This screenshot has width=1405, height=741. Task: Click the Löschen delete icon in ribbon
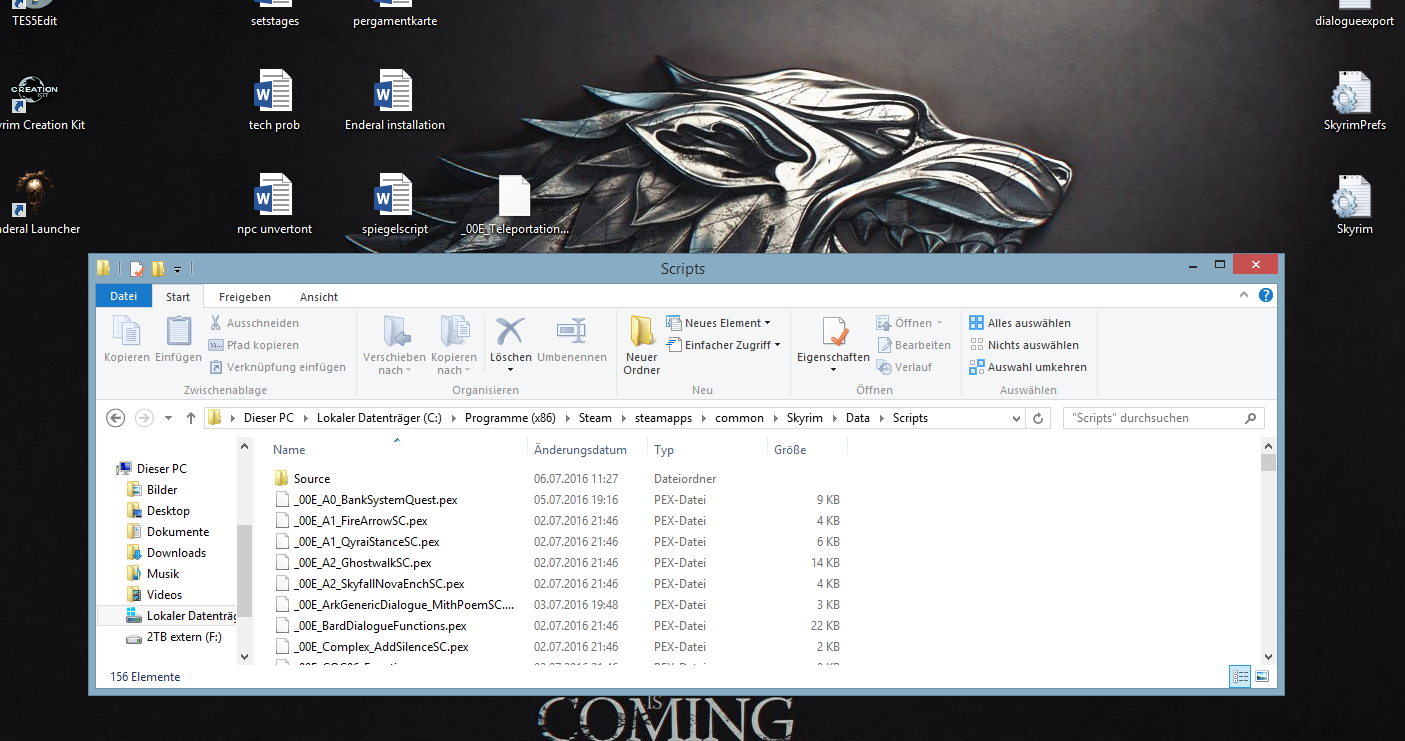coord(510,333)
